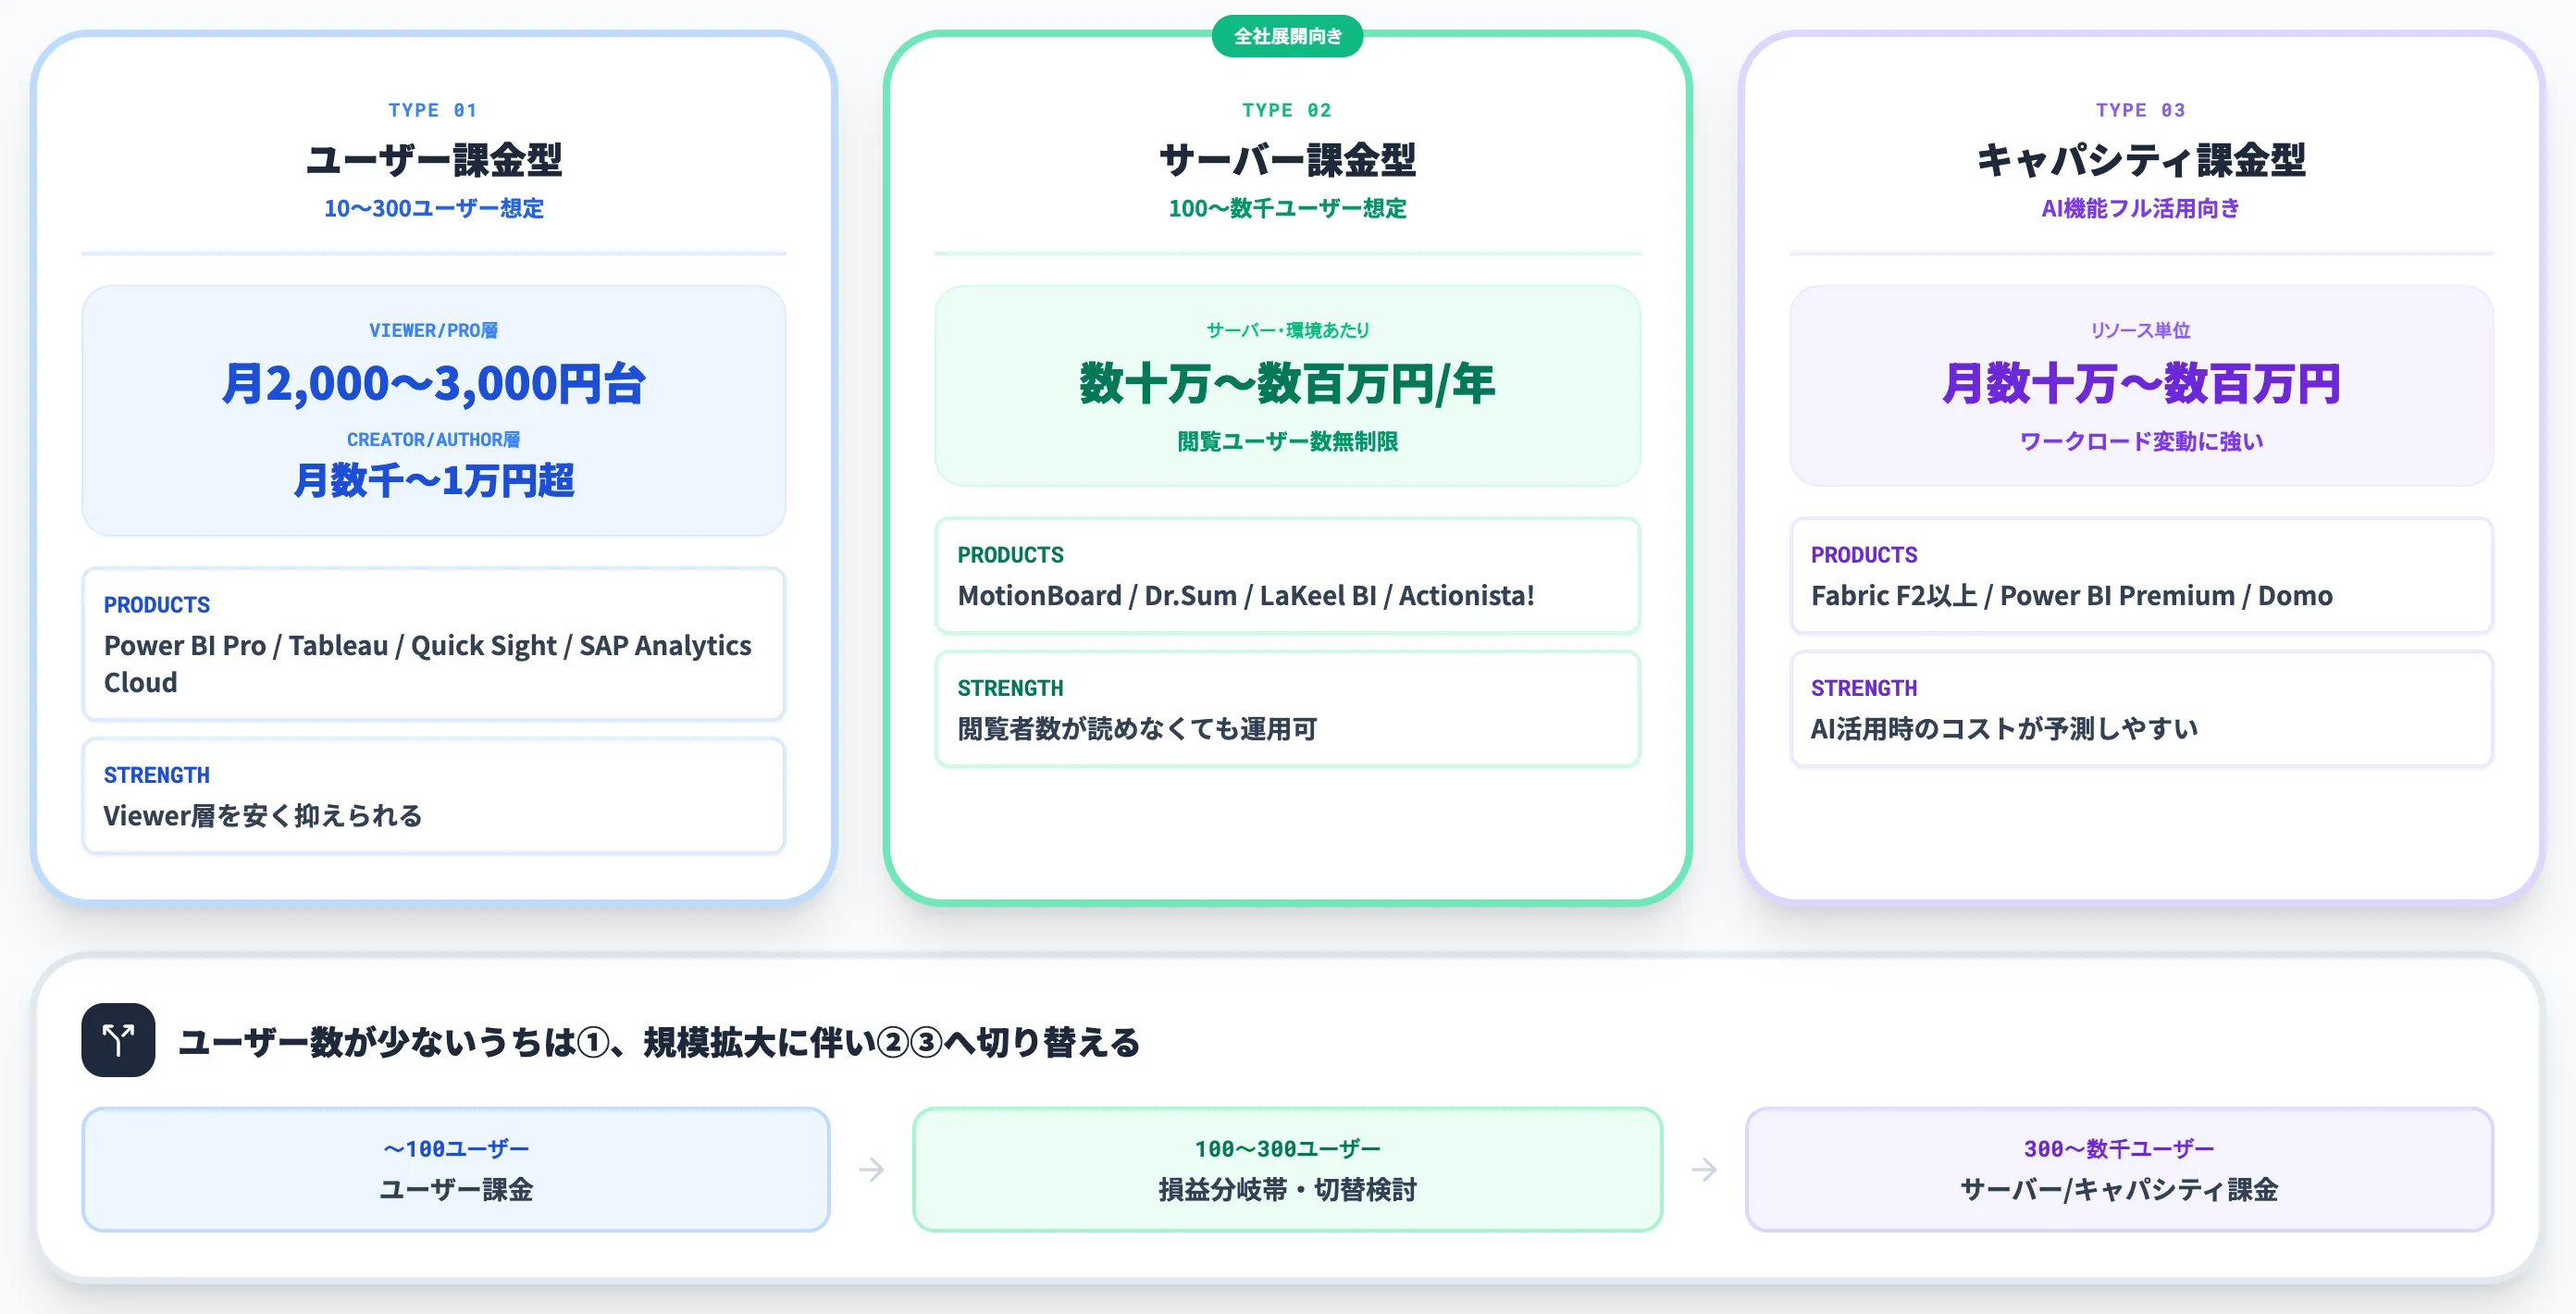This screenshot has height=1314, width=2576.
Task: Click STRENGTH label above 閲覧者数が読めなくても運用可
Action: tap(1010, 688)
